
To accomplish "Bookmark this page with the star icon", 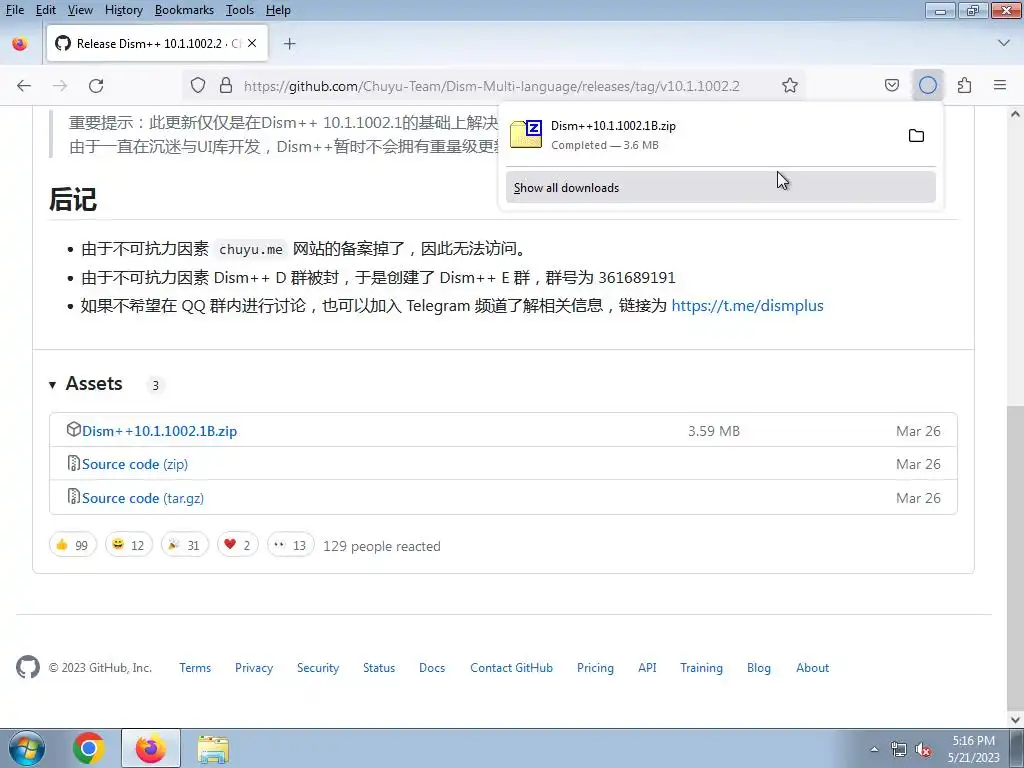I will click(790, 86).
